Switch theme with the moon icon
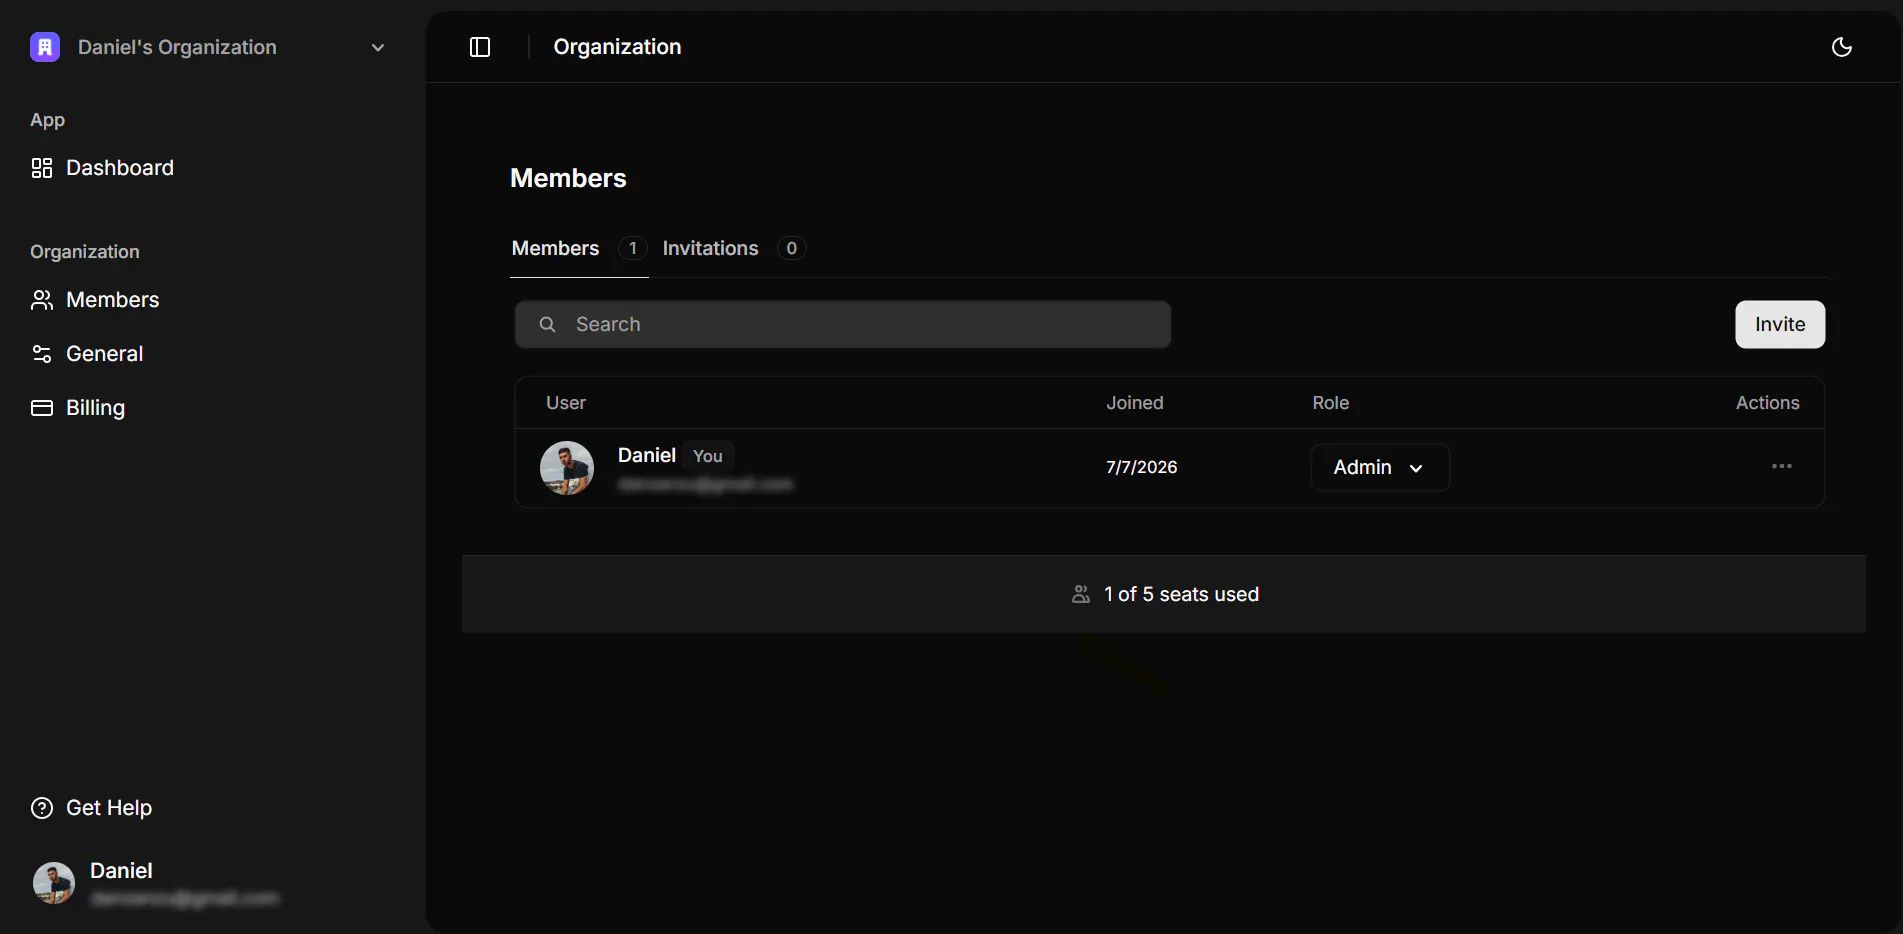This screenshot has width=1903, height=934. click(1842, 47)
